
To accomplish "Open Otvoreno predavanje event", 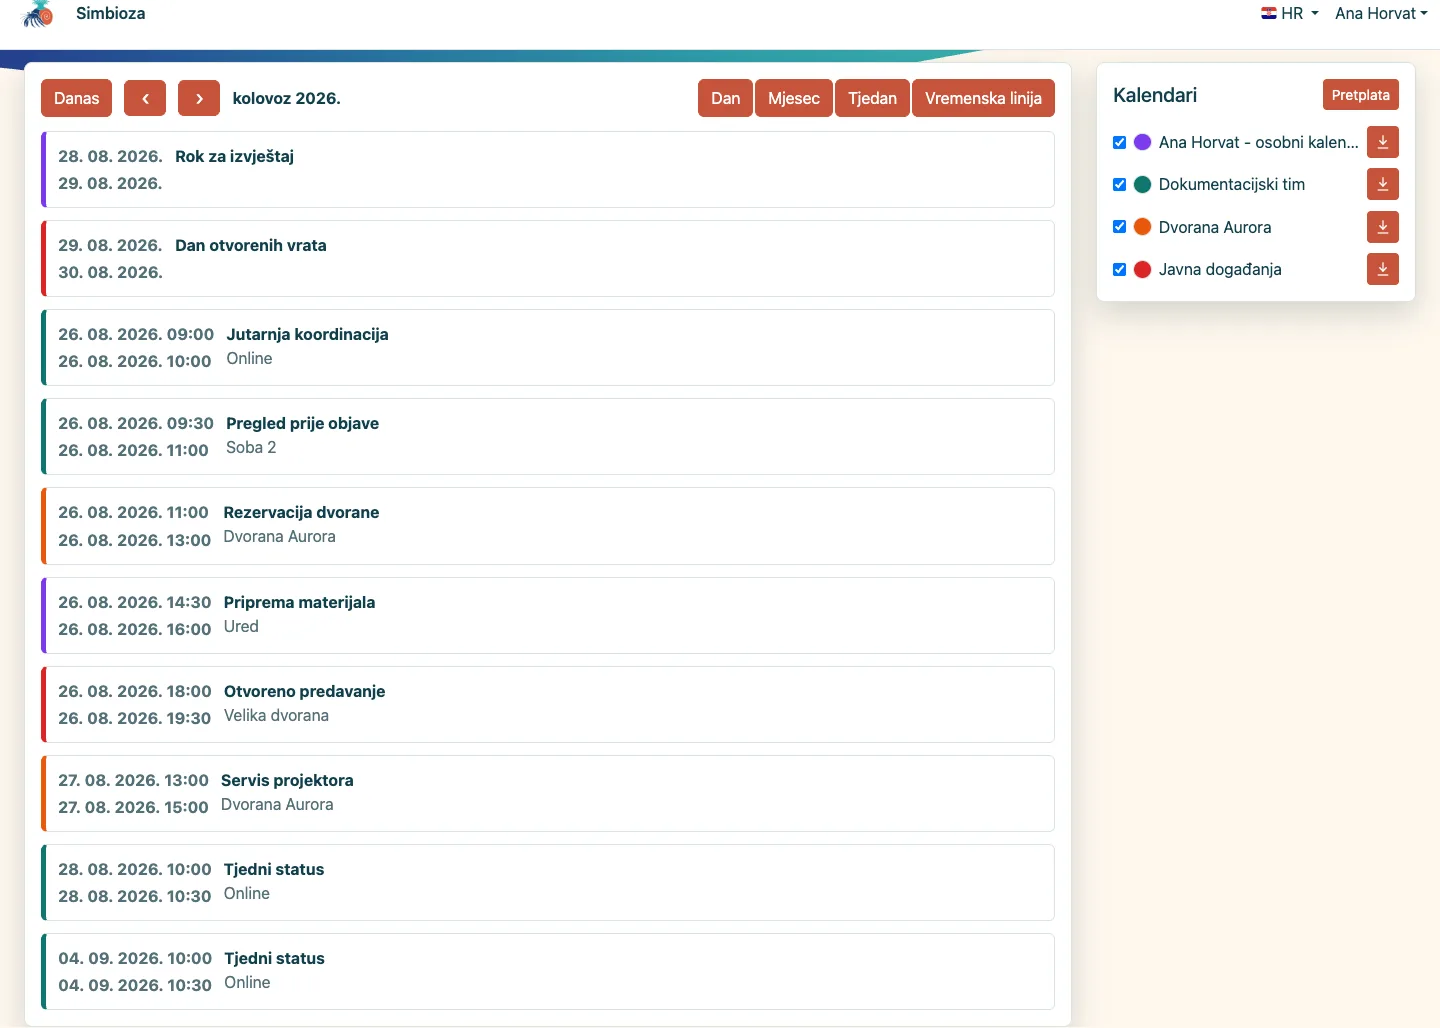I will click(x=548, y=705).
